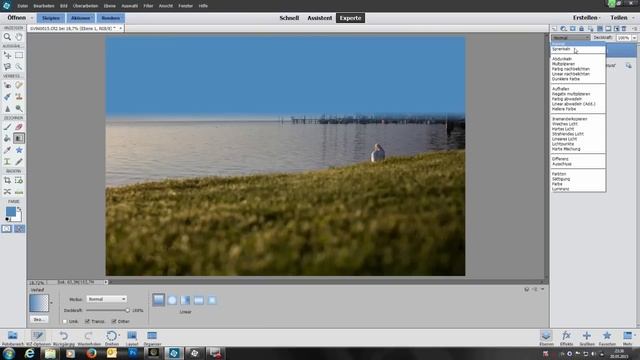Expand the Öffnen dropdown arrow
The width and height of the screenshot is (640, 360).
[32, 18]
